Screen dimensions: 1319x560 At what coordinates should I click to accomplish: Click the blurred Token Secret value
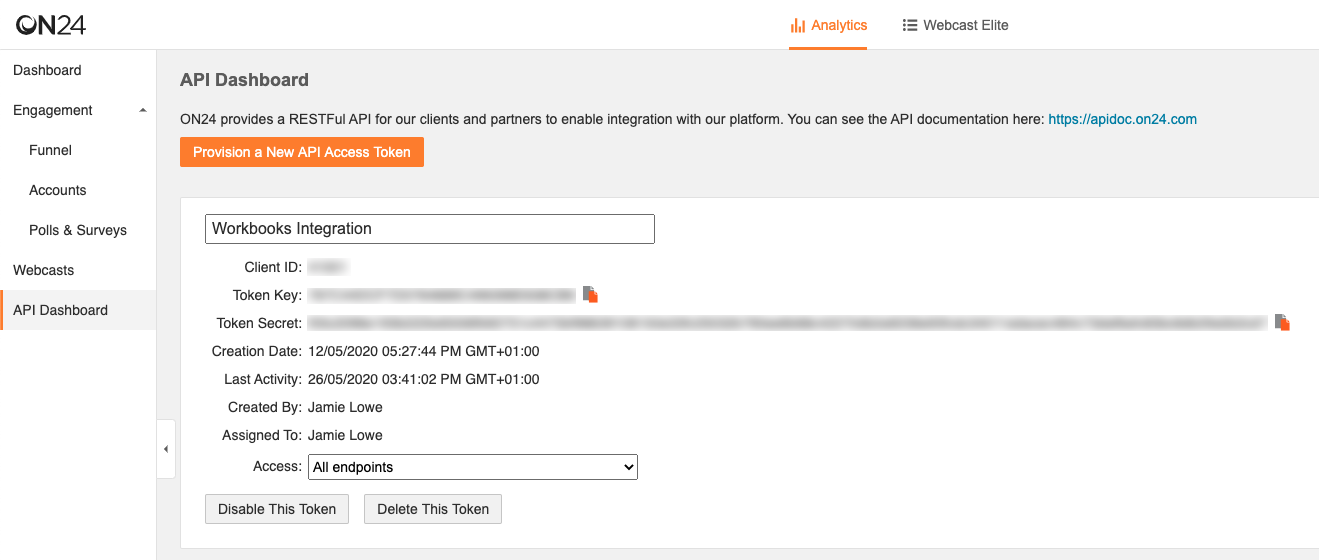pyautogui.click(x=788, y=323)
